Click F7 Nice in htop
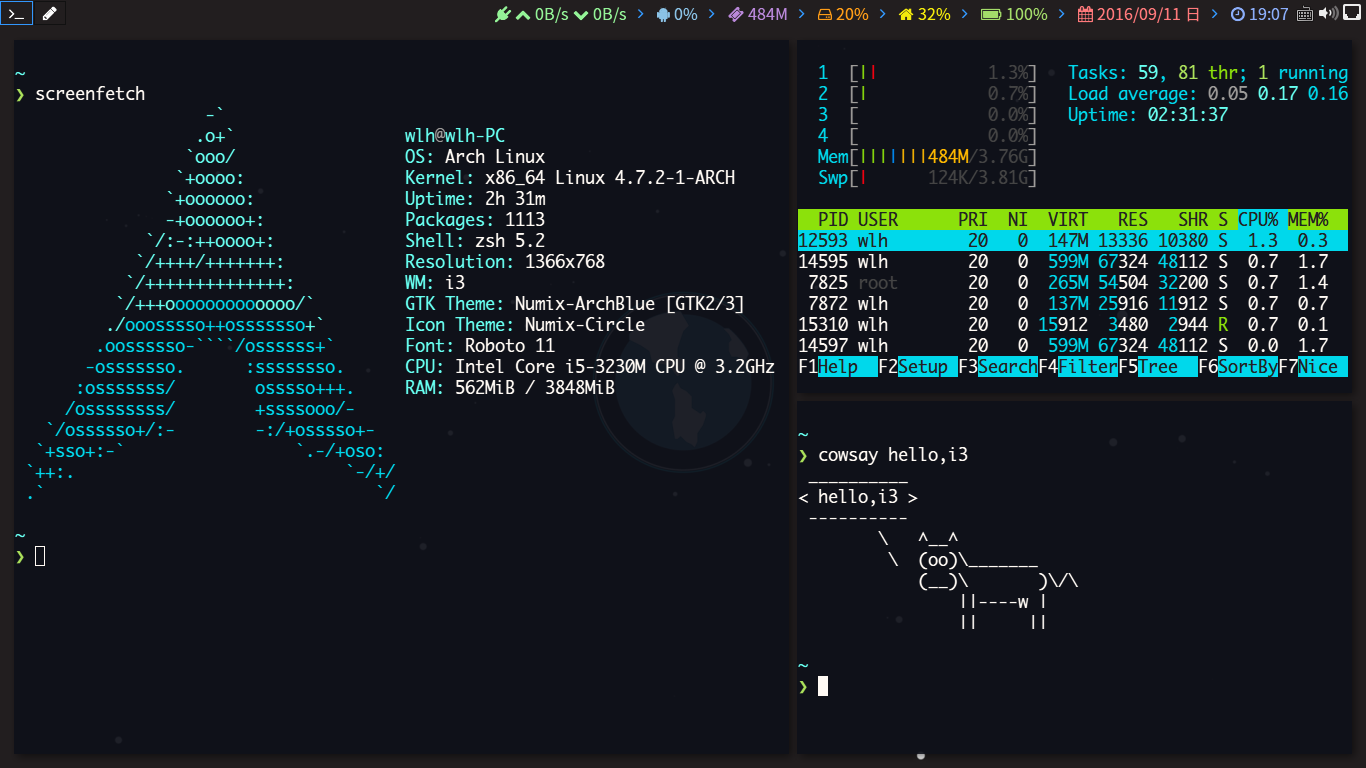This screenshot has width=1366, height=768. pos(1313,367)
